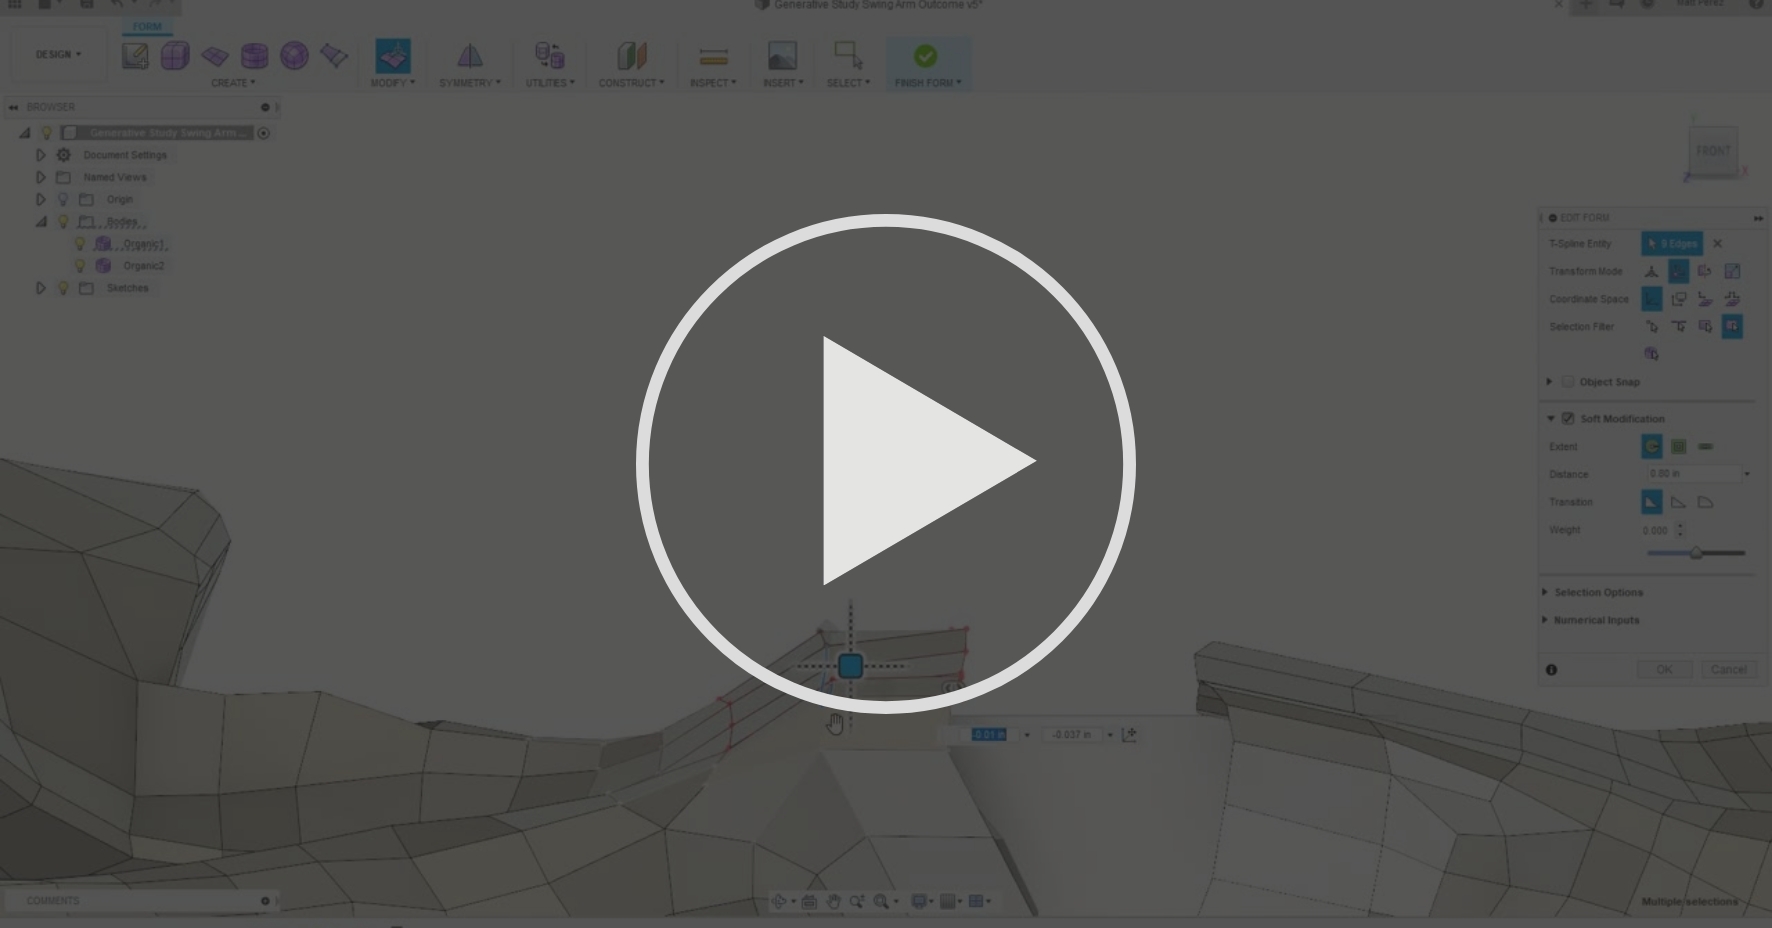This screenshot has height=928, width=1772.
Task: Click the Select cursor icon
Action: point(848,55)
